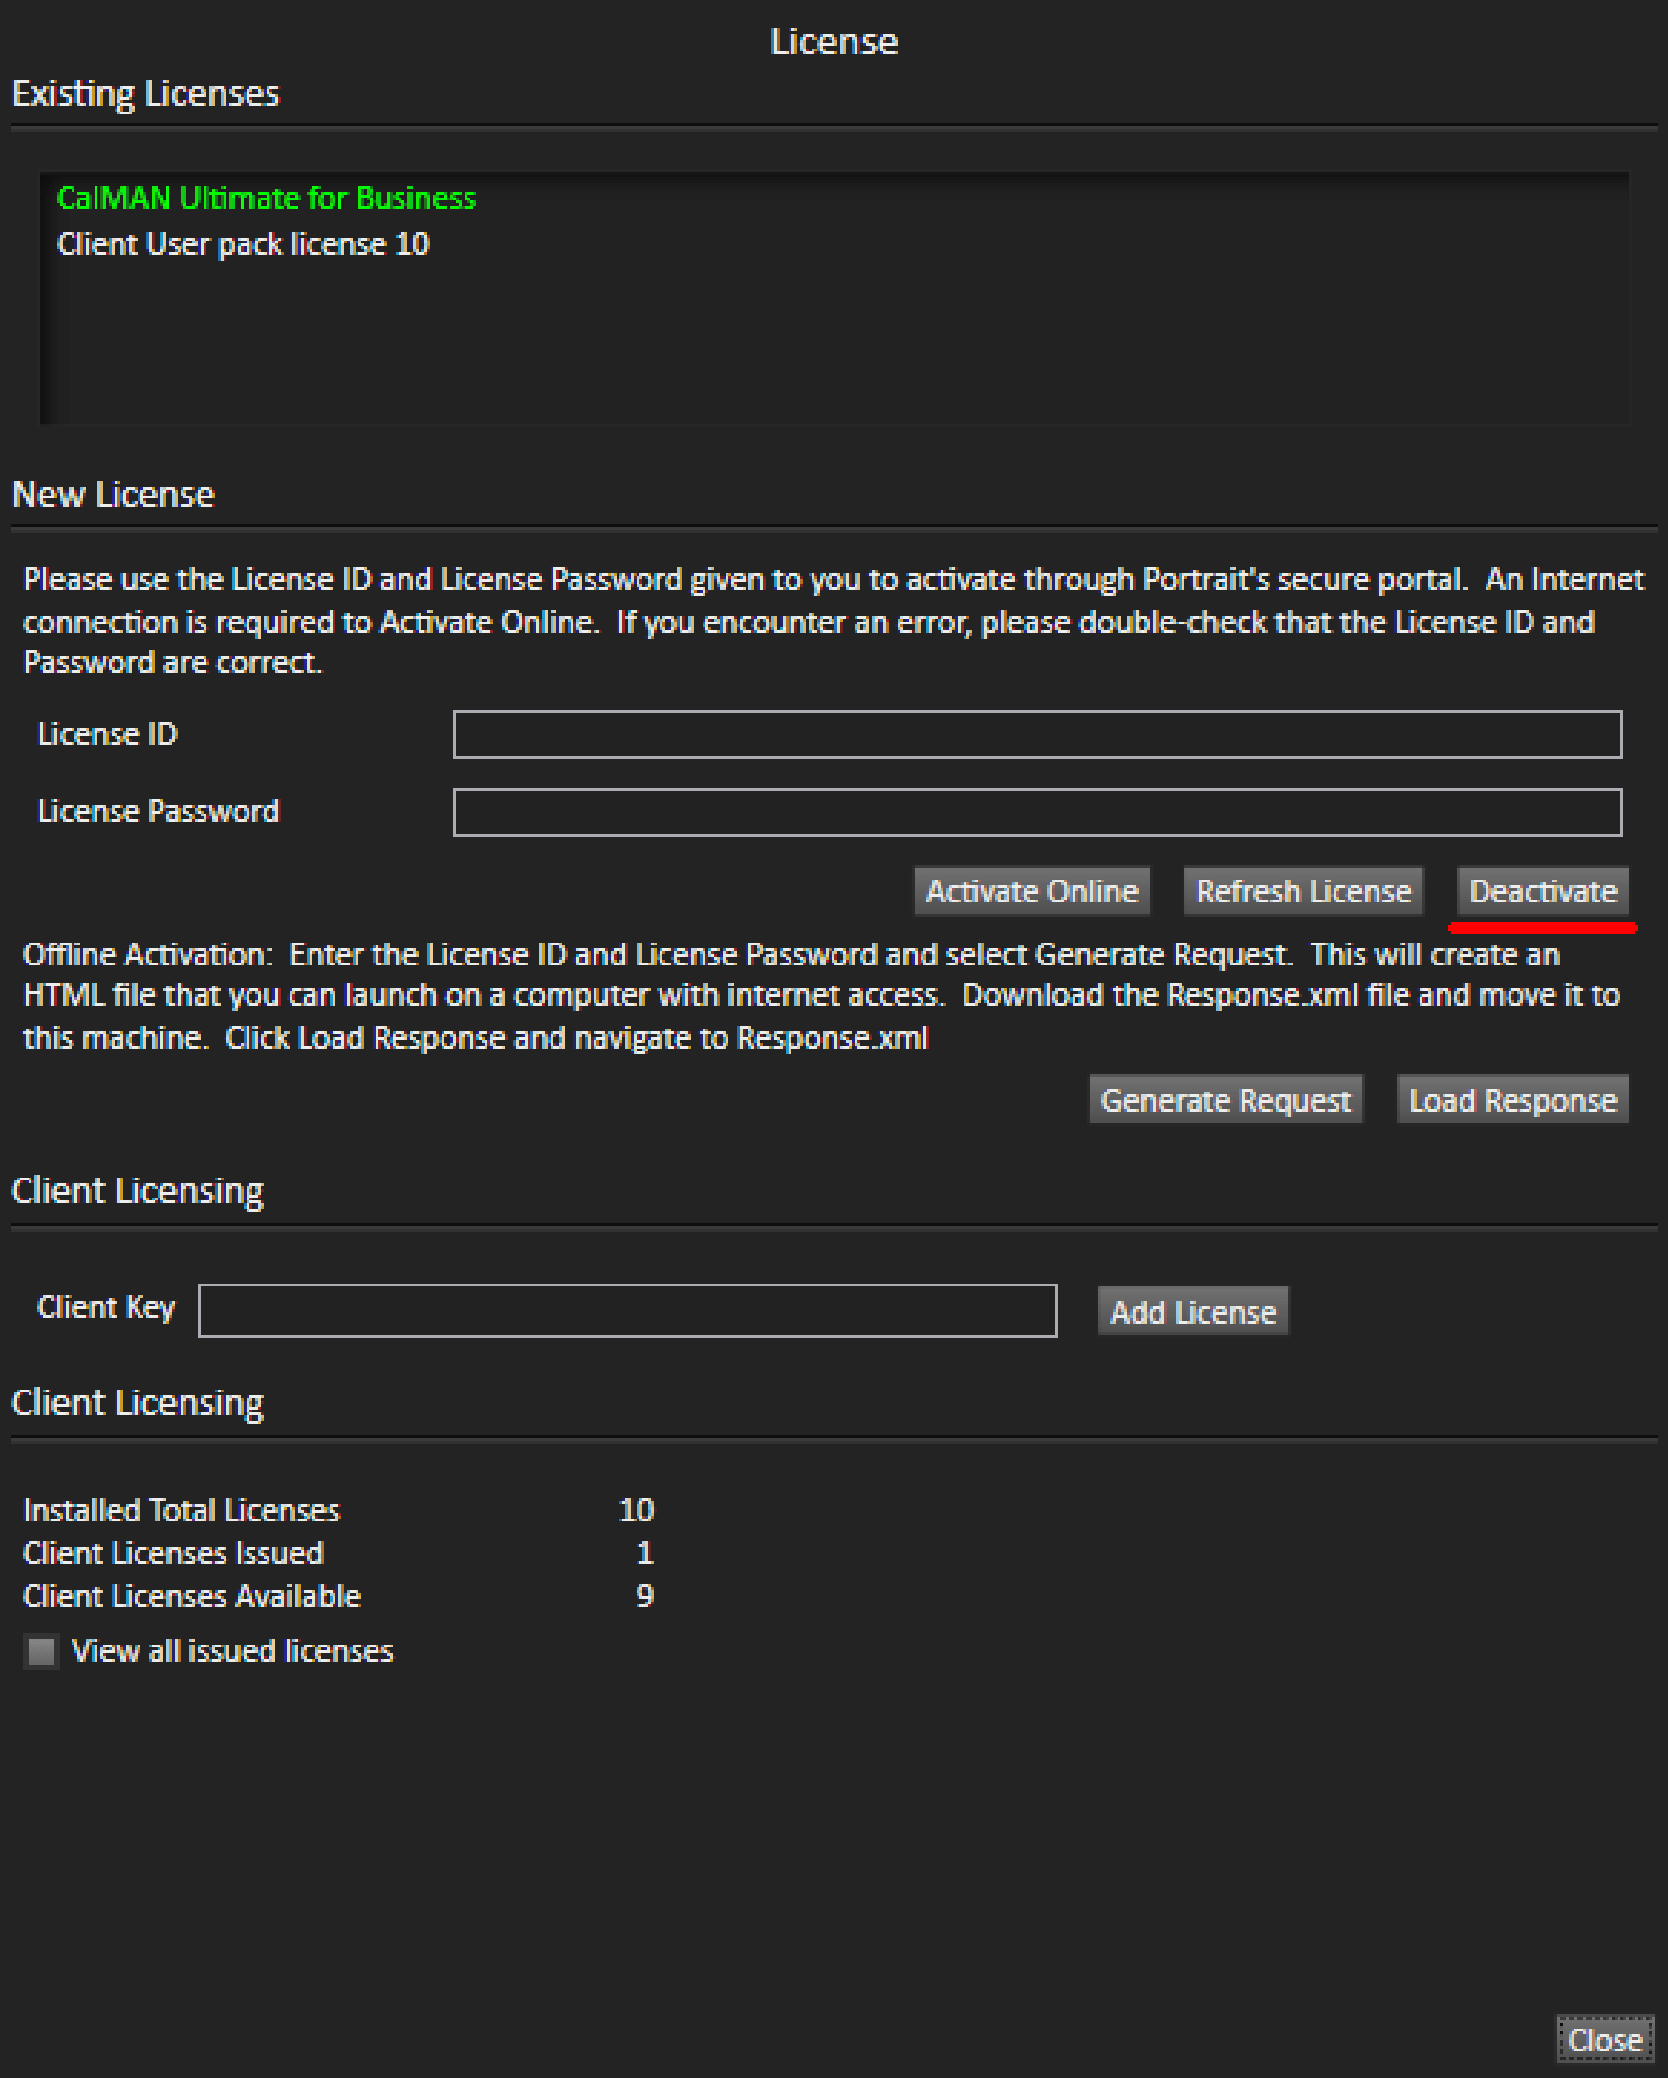Click the Add License button

coord(1193,1311)
